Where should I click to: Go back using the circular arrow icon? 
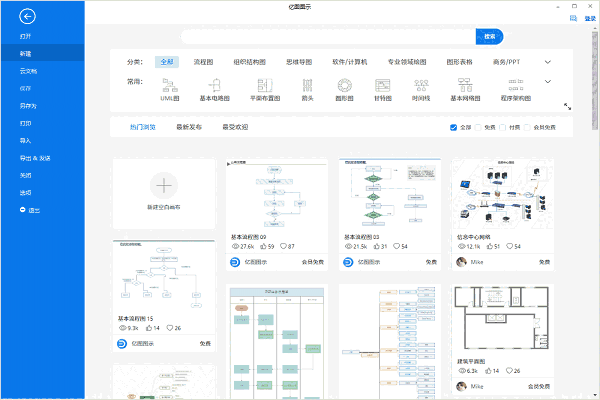pos(27,16)
